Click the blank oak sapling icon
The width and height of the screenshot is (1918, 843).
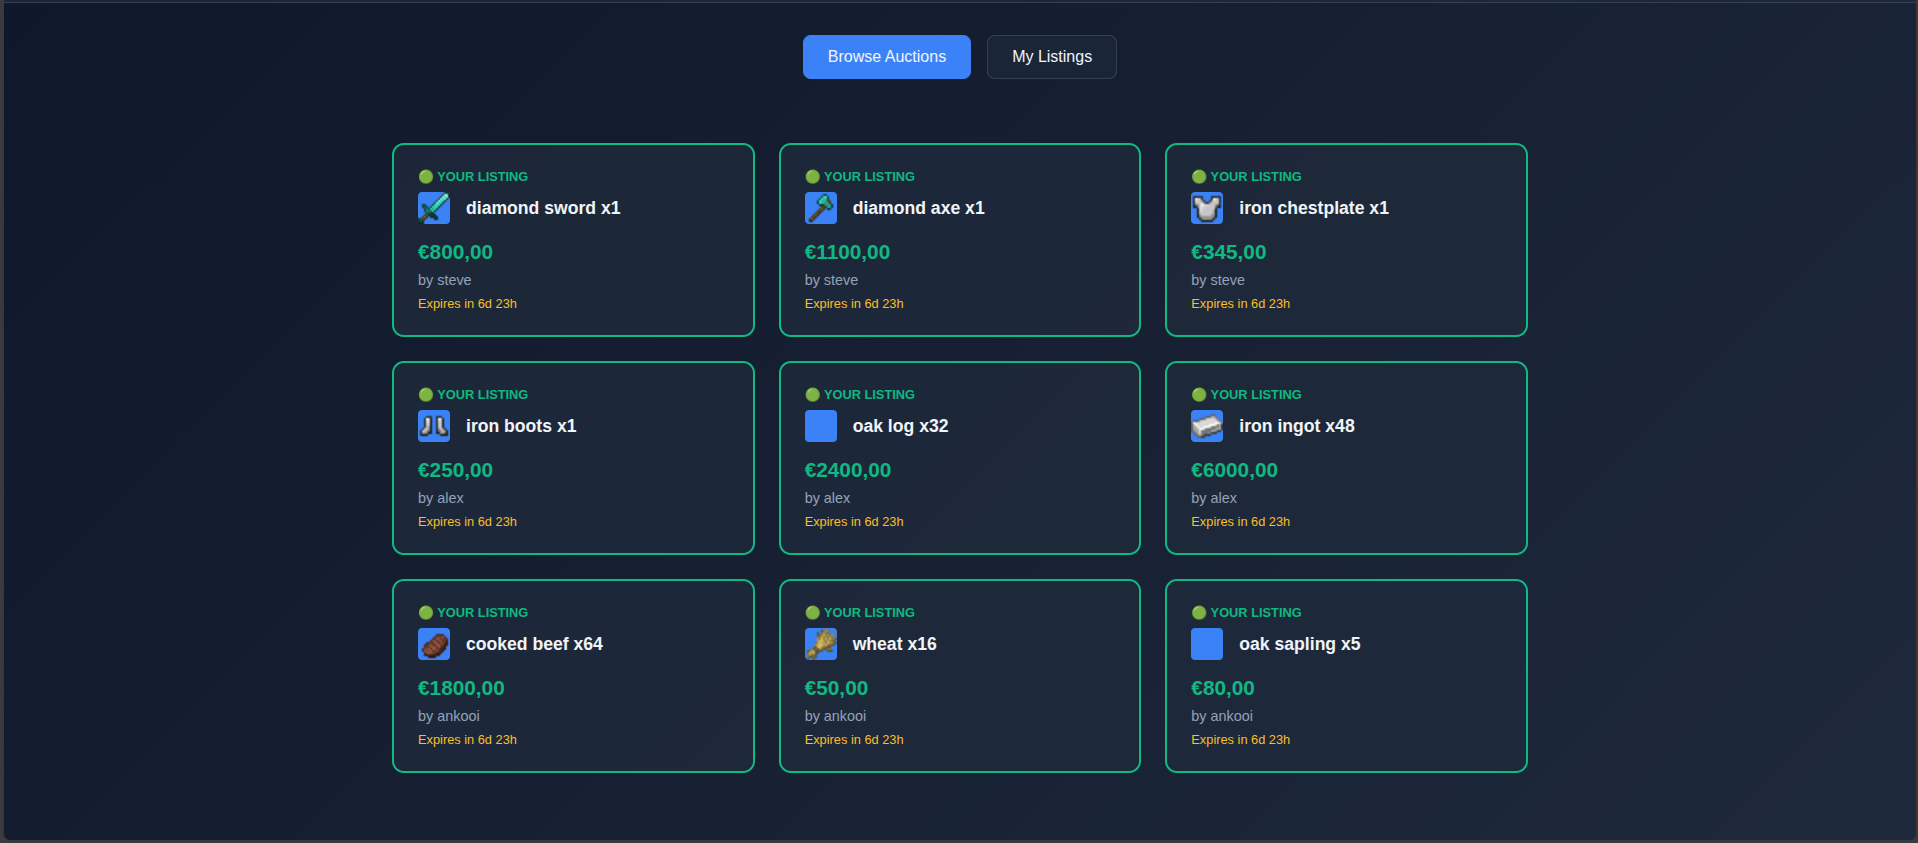pos(1207,644)
